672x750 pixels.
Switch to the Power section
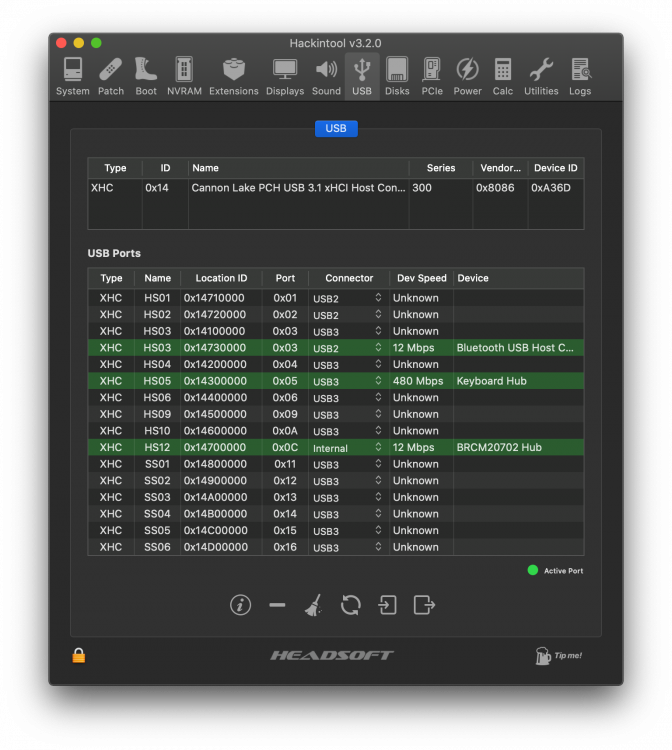click(x=467, y=77)
